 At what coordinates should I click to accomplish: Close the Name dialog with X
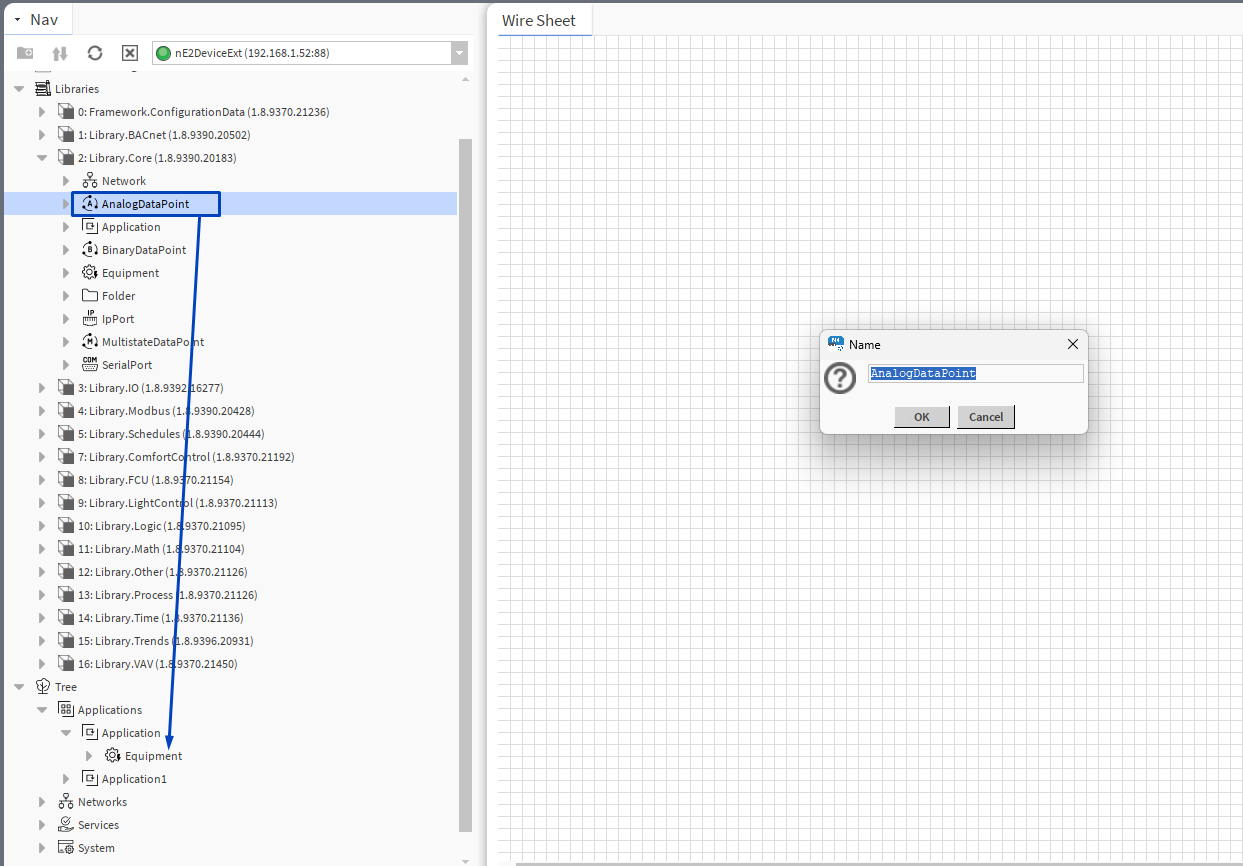1072,344
